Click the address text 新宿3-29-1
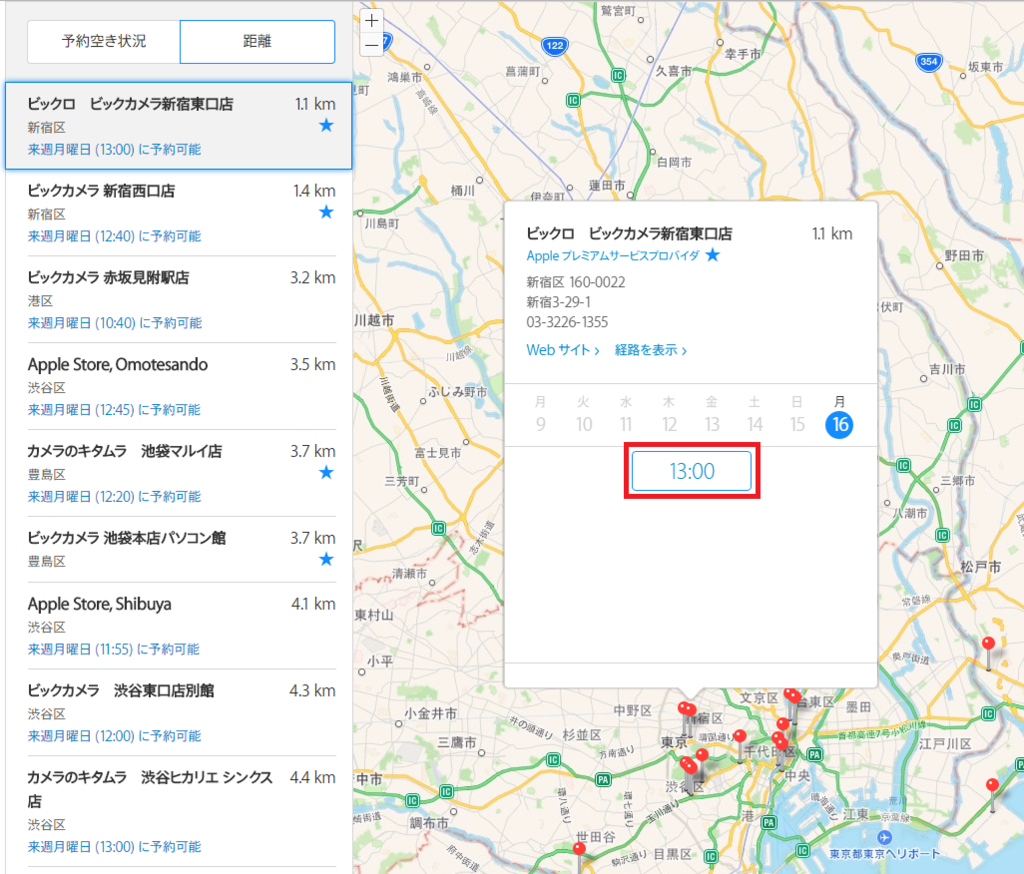This screenshot has height=874, width=1024. [558, 302]
